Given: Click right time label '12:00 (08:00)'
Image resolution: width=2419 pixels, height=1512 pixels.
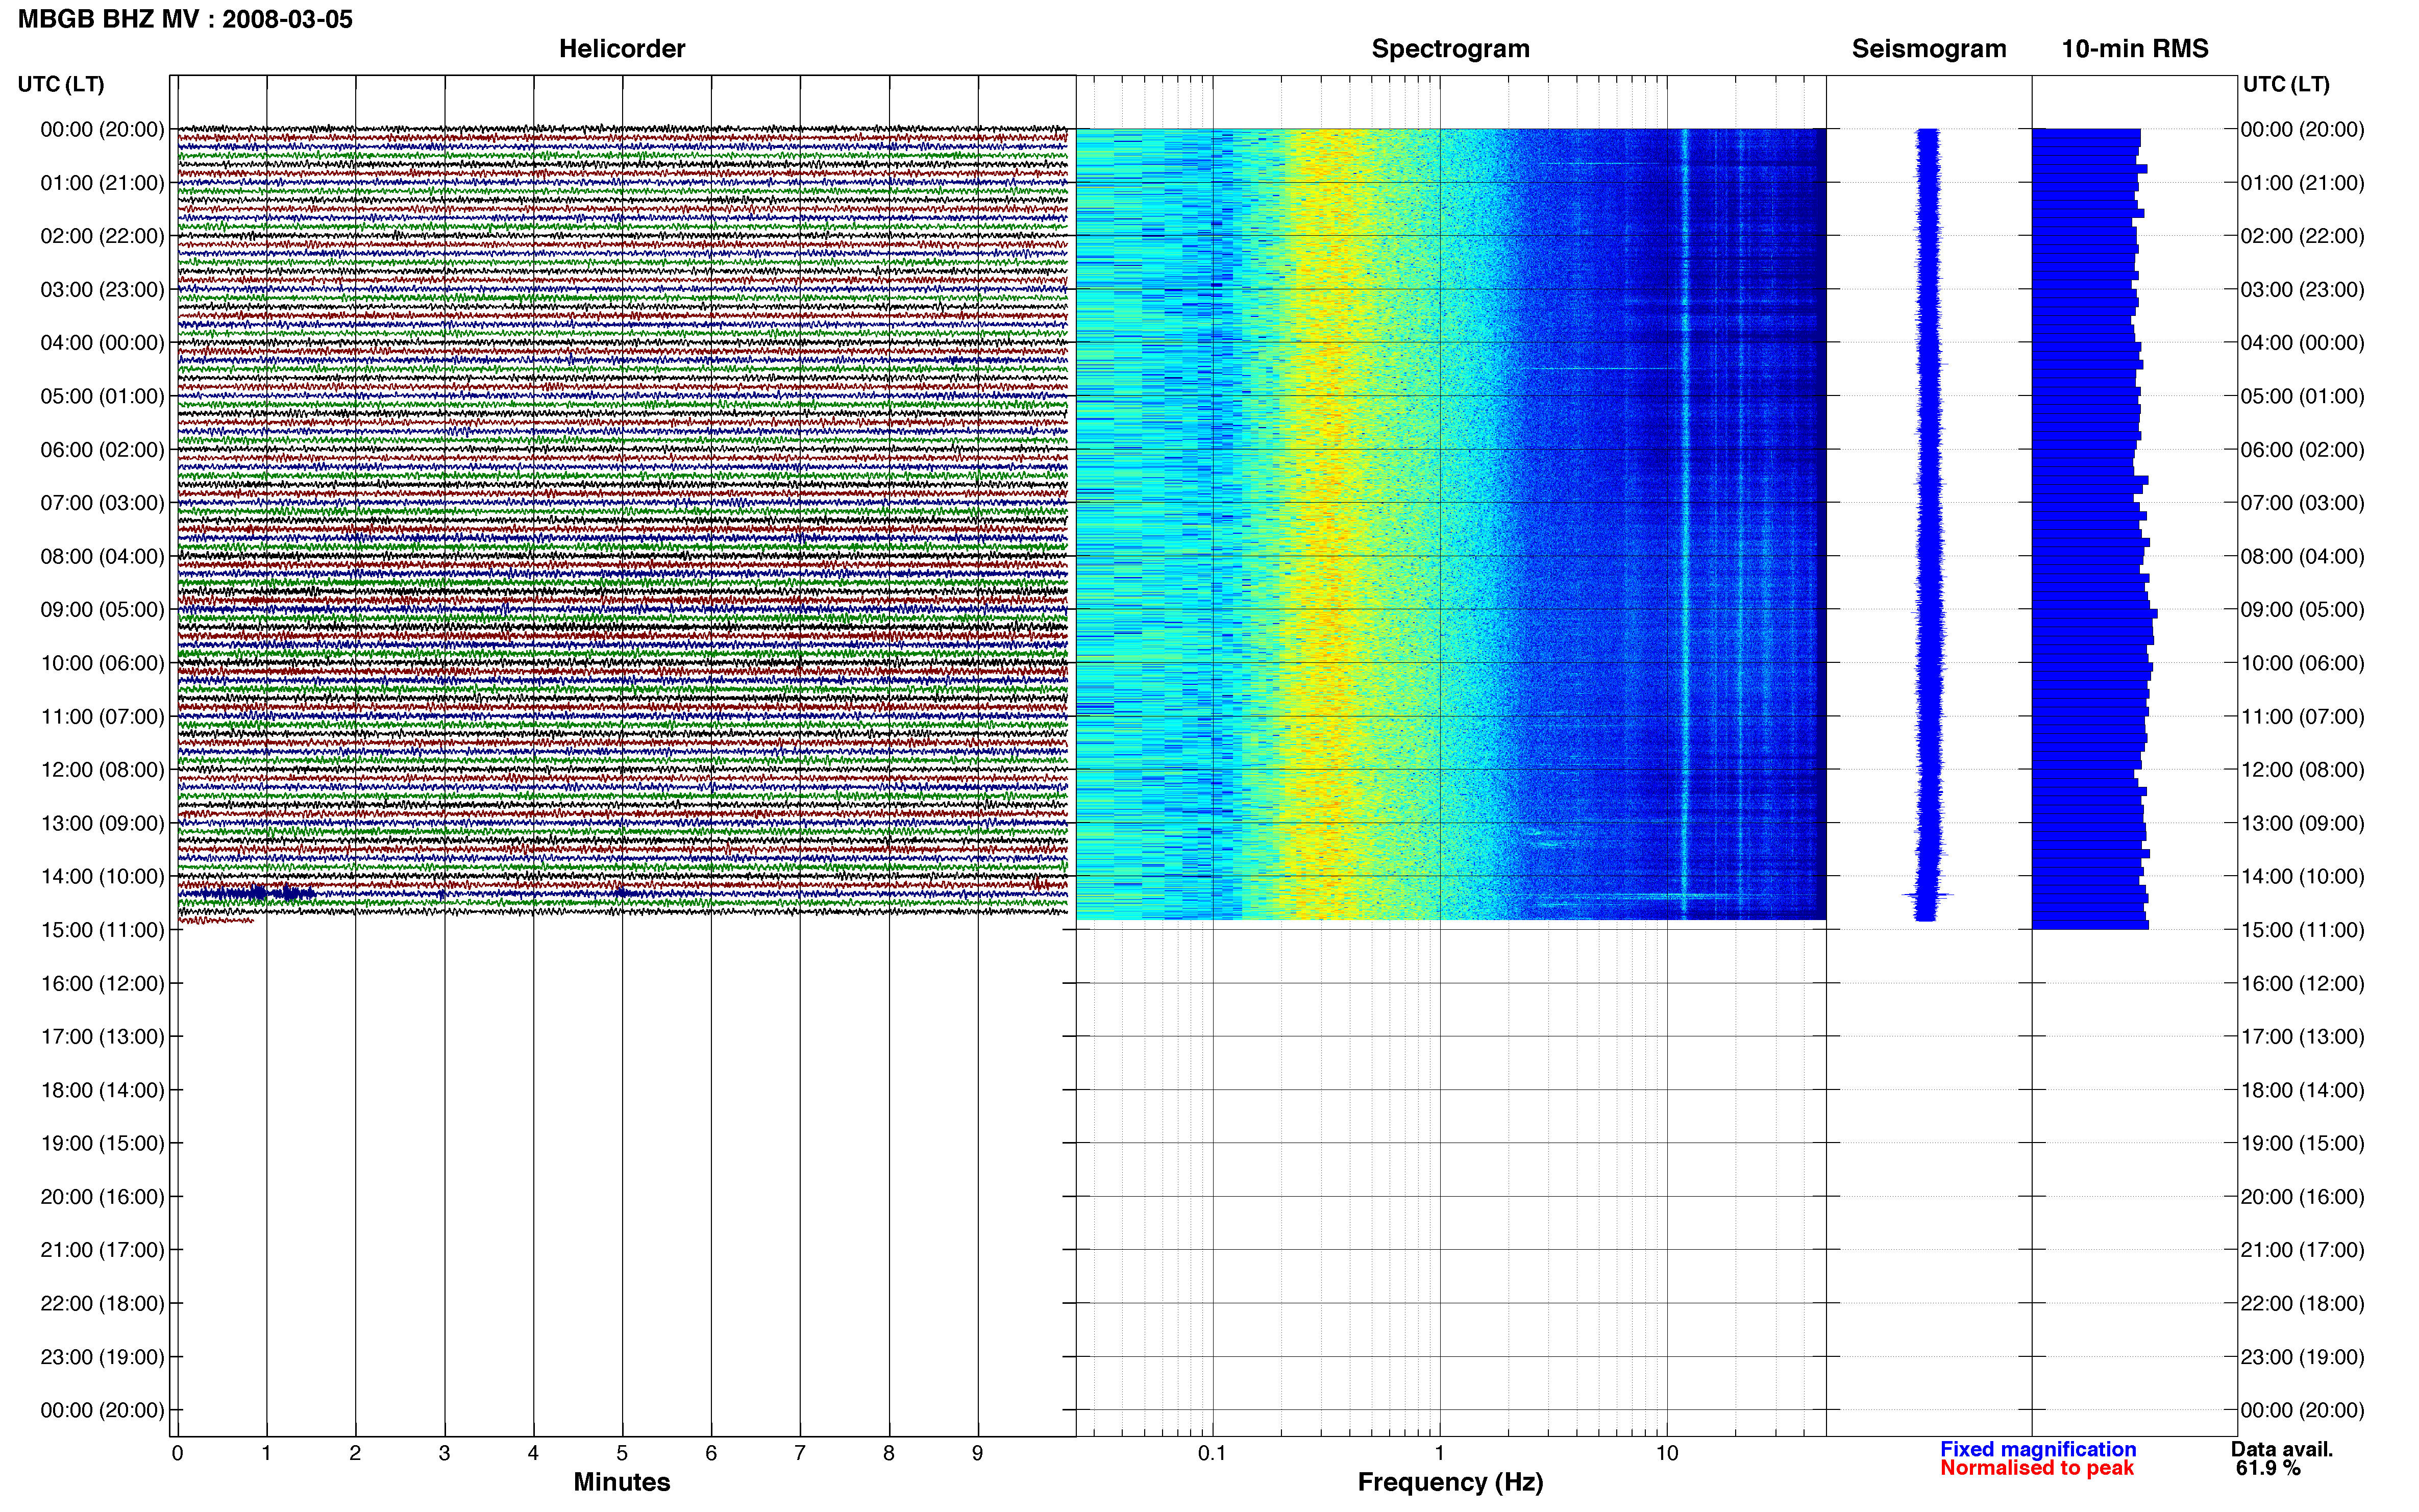Looking at the screenshot, I should [2302, 770].
